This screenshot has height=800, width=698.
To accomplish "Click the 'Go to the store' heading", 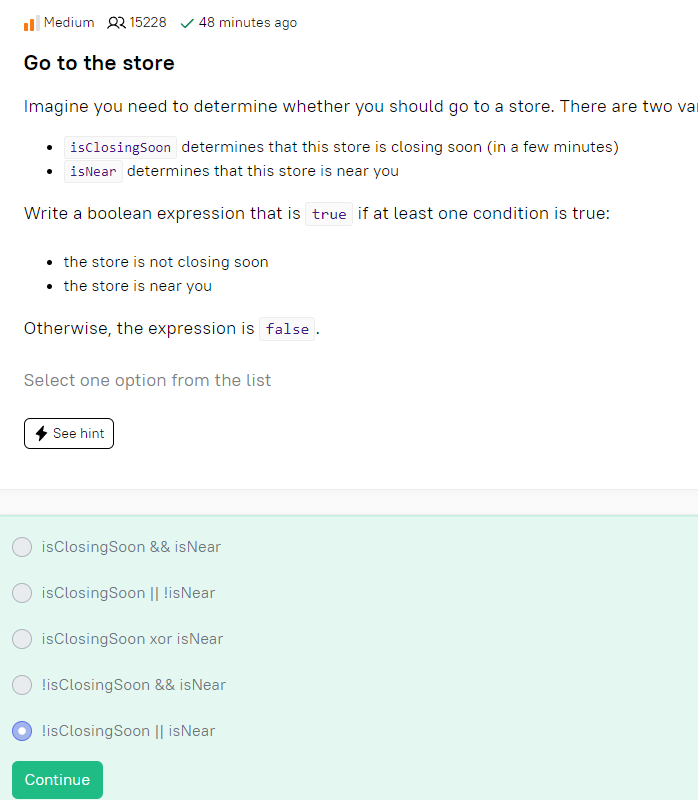I will [99, 63].
